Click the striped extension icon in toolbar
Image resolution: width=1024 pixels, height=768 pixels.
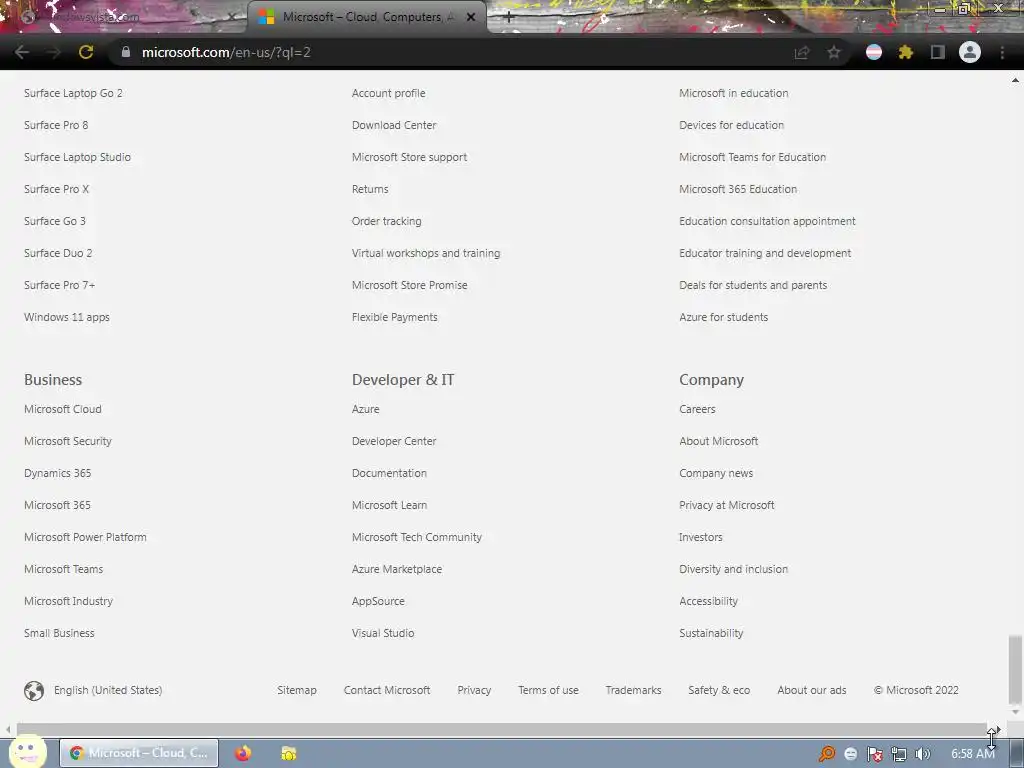point(874,52)
